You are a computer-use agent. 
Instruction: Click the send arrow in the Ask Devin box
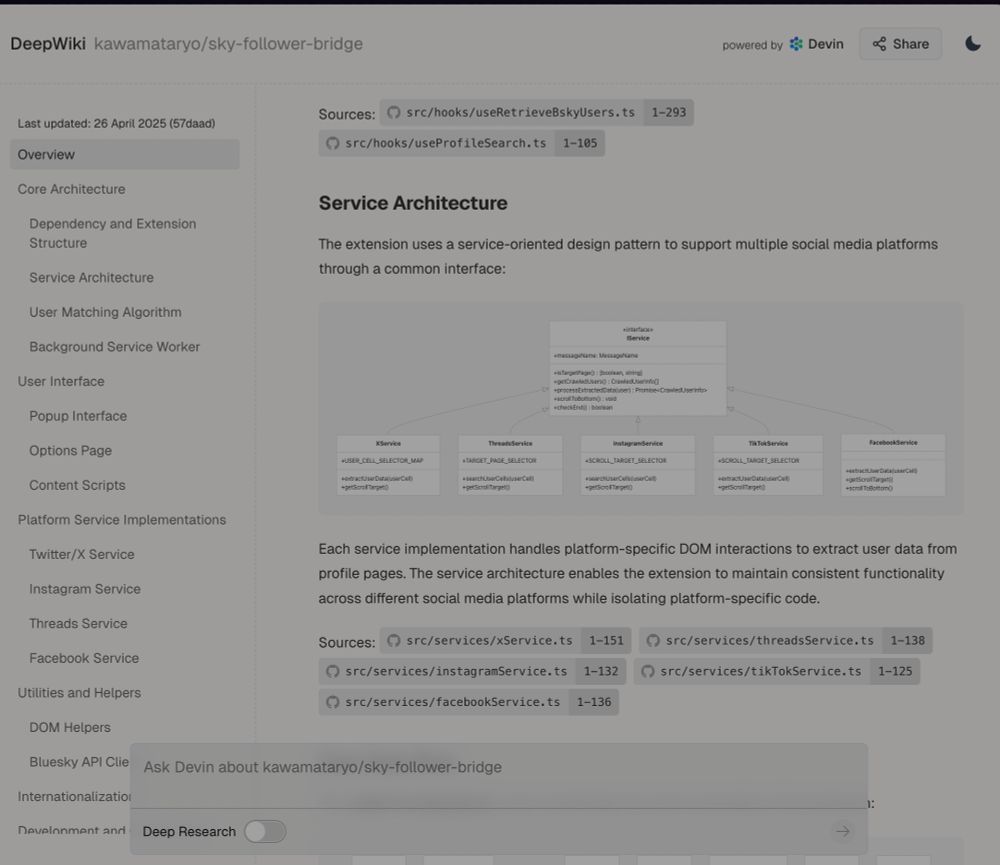[x=842, y=831]
